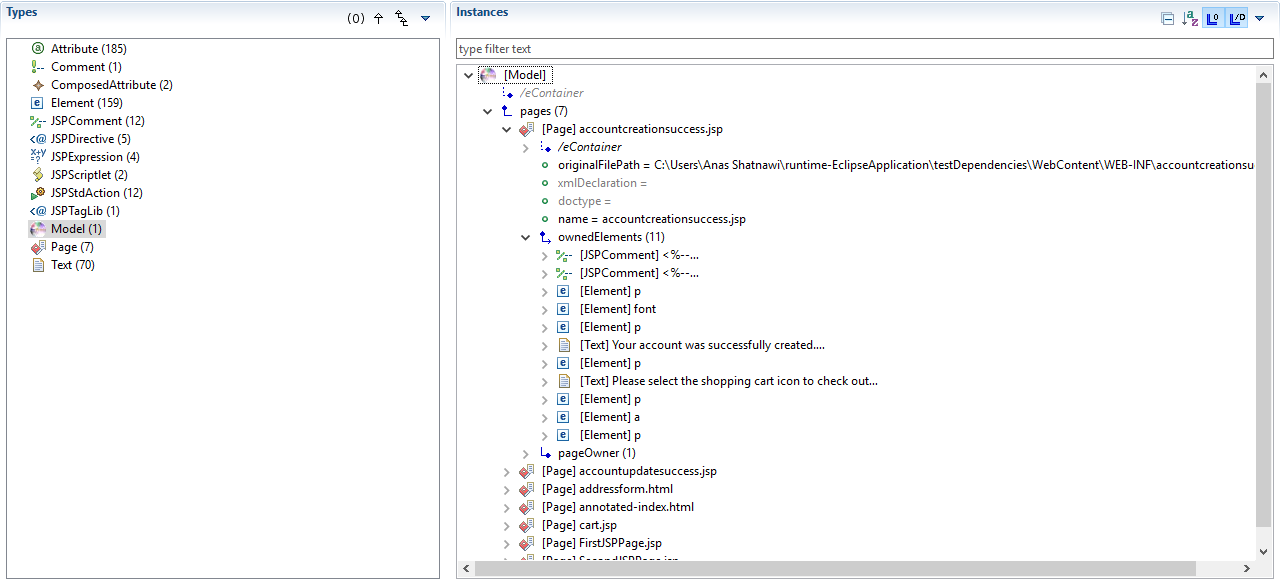Click the JSPExpression type icon

(38, 157)
